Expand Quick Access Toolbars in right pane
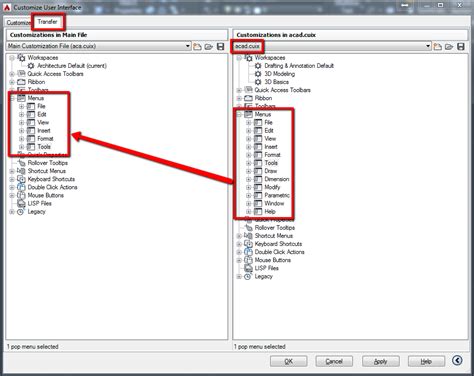This screenshot has width=474, height=376. point(239,90)
